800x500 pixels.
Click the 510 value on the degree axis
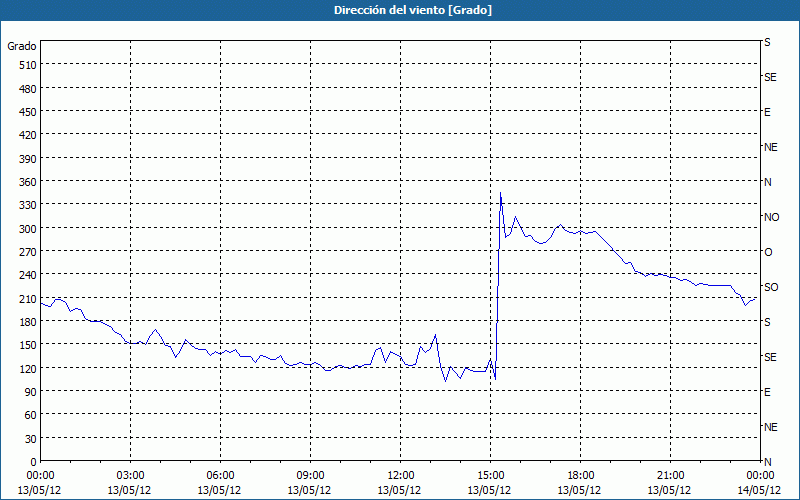pos(28,65)
